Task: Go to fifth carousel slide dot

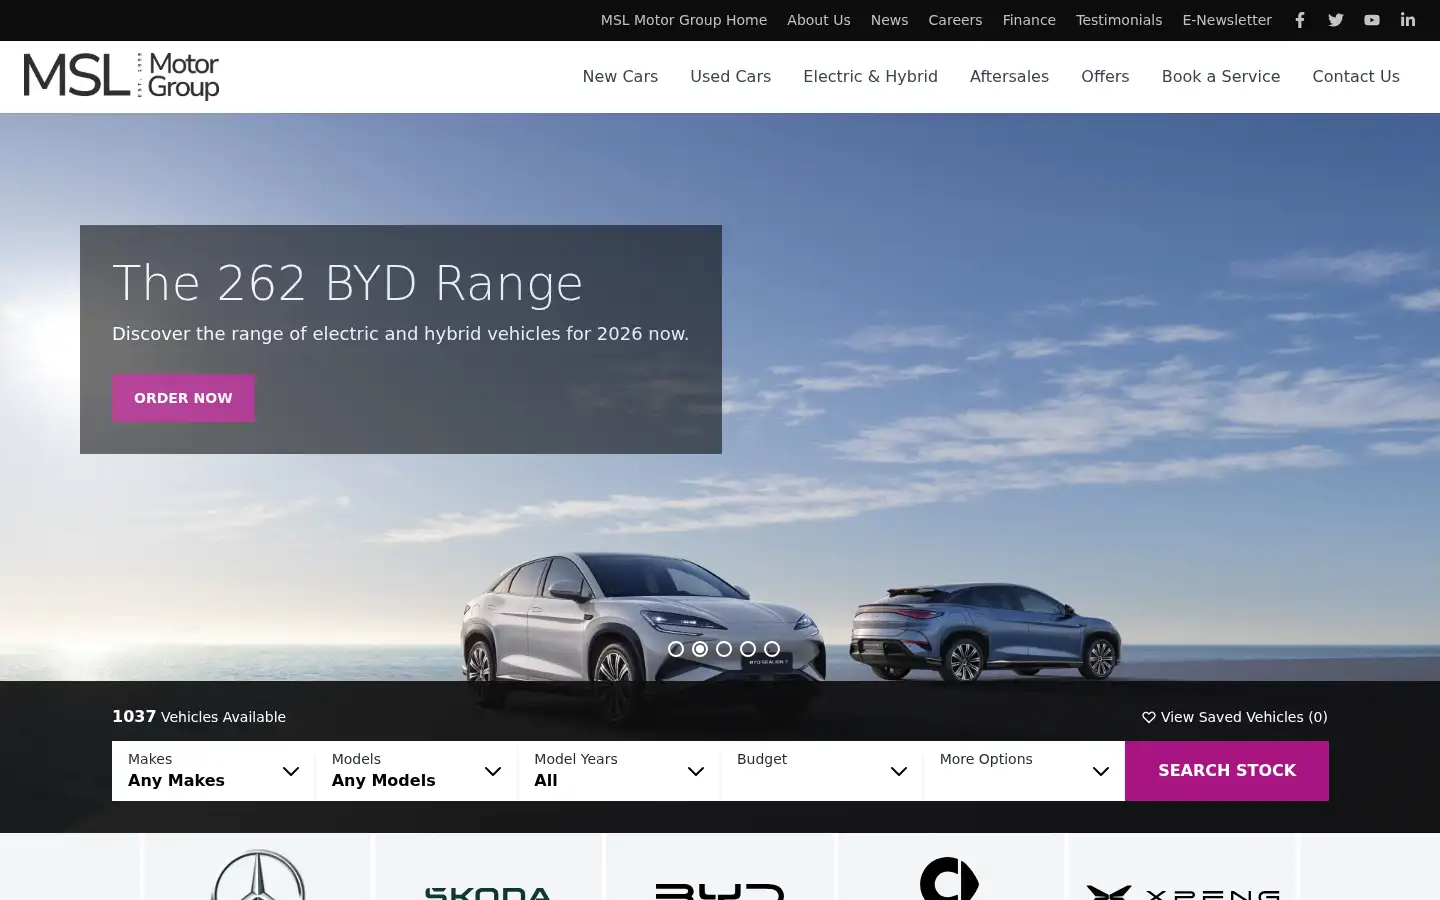Action: (772, 649)
